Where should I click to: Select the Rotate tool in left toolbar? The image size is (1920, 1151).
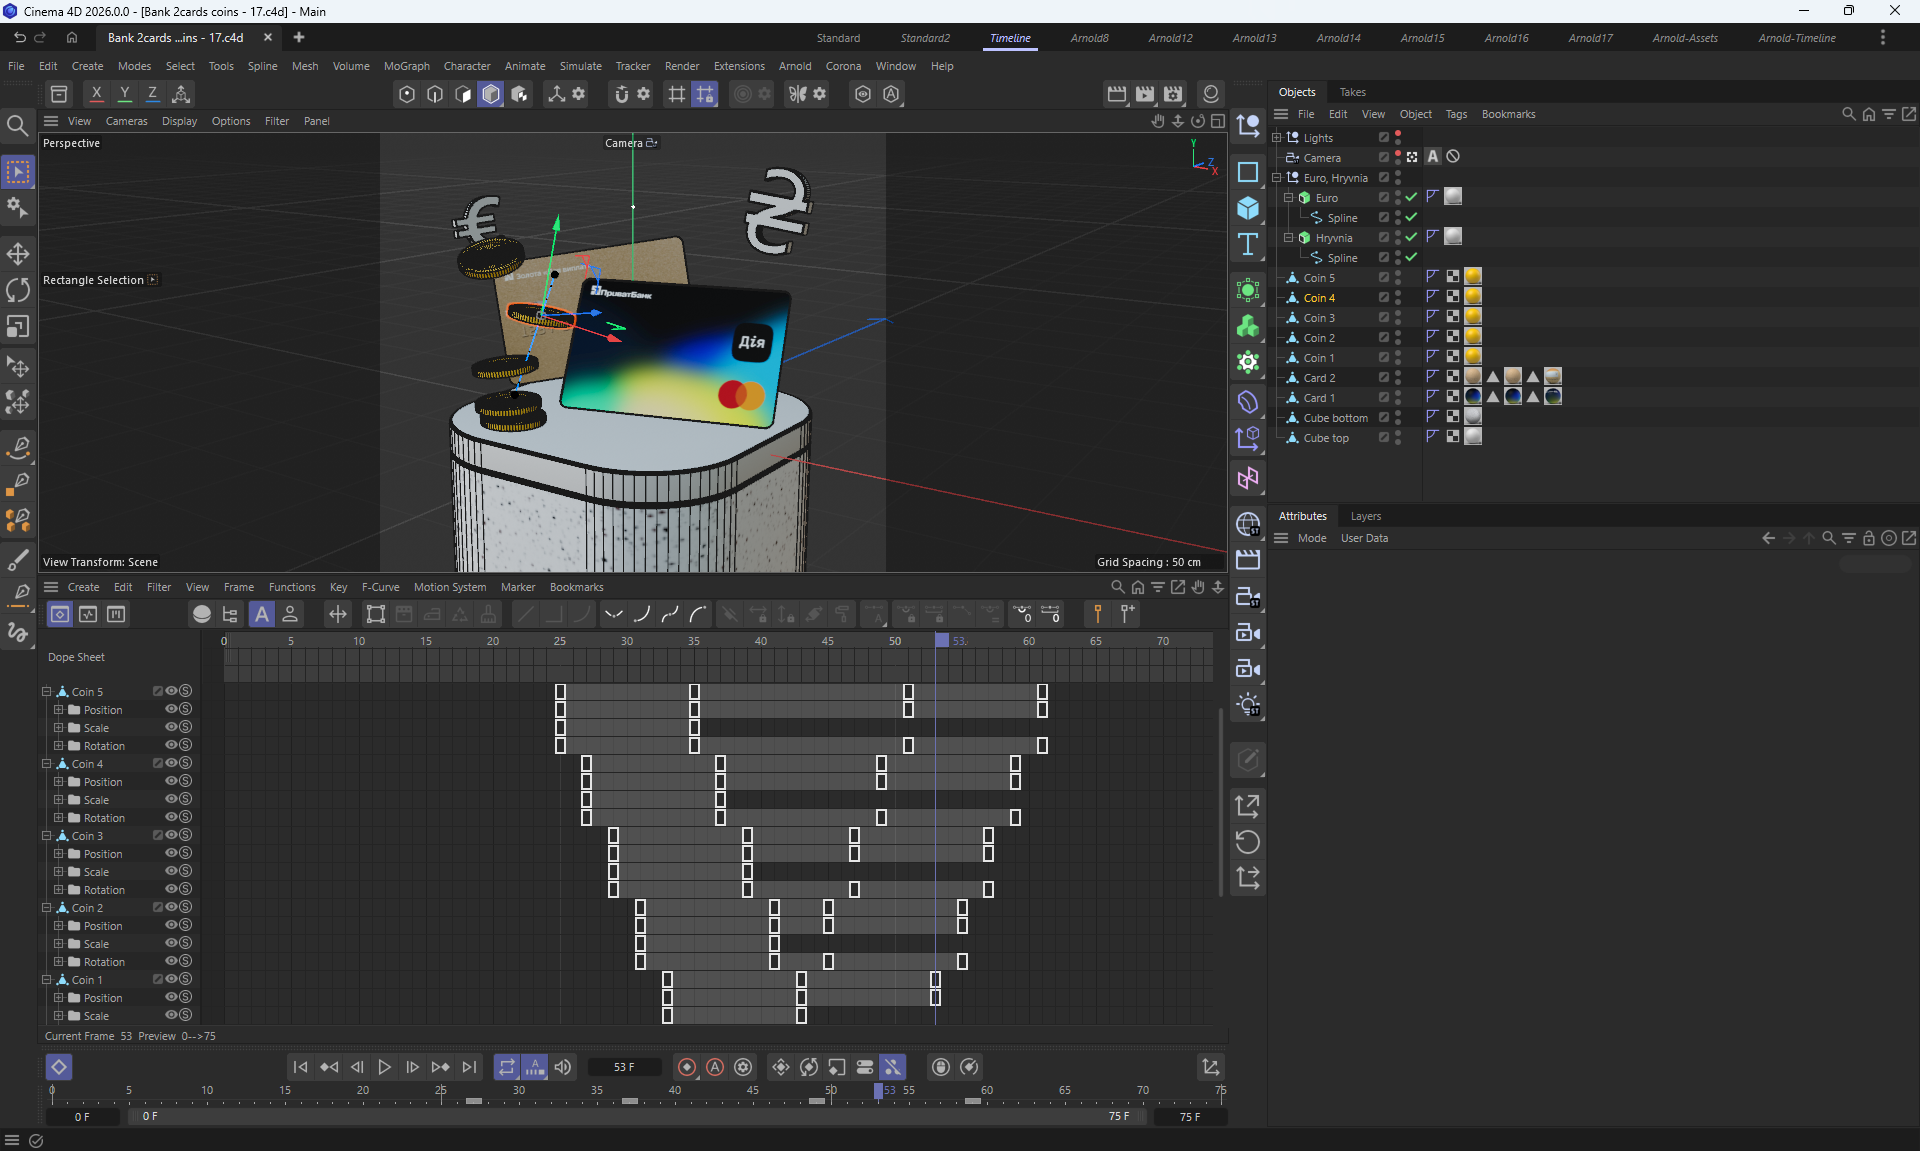point(18,290)
